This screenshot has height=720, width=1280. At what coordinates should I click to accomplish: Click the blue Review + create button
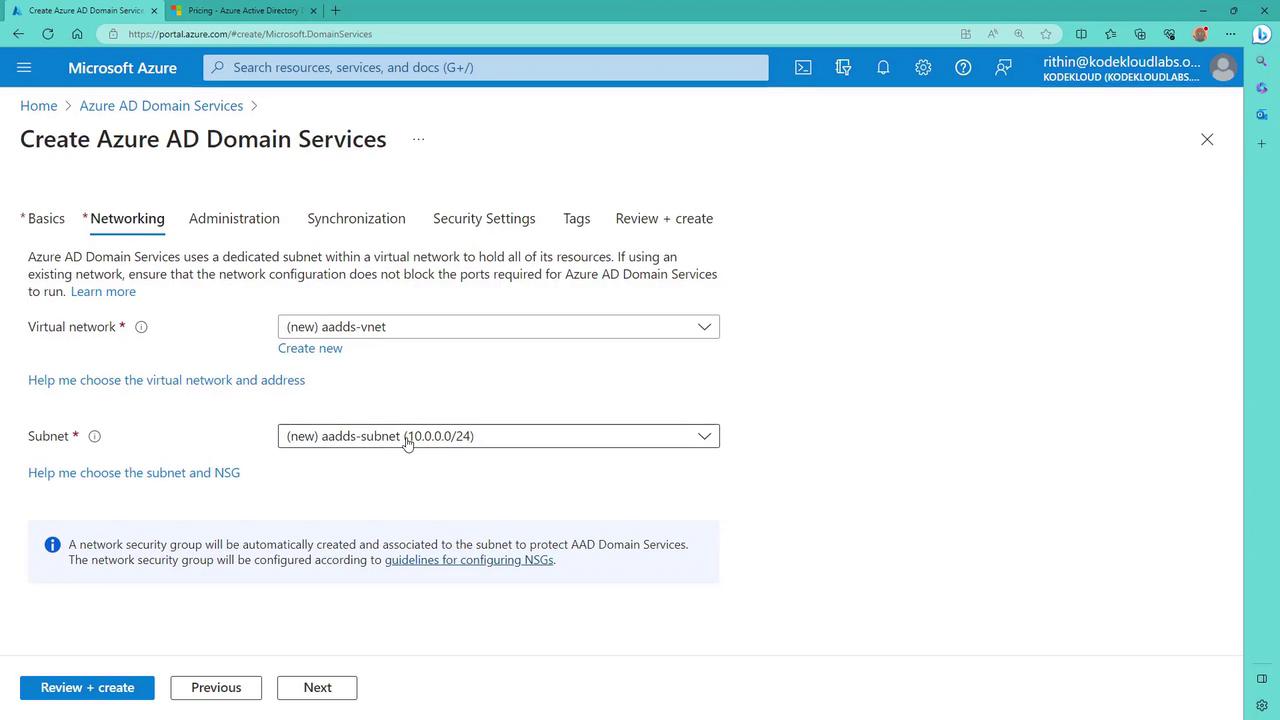pos(87,688)
